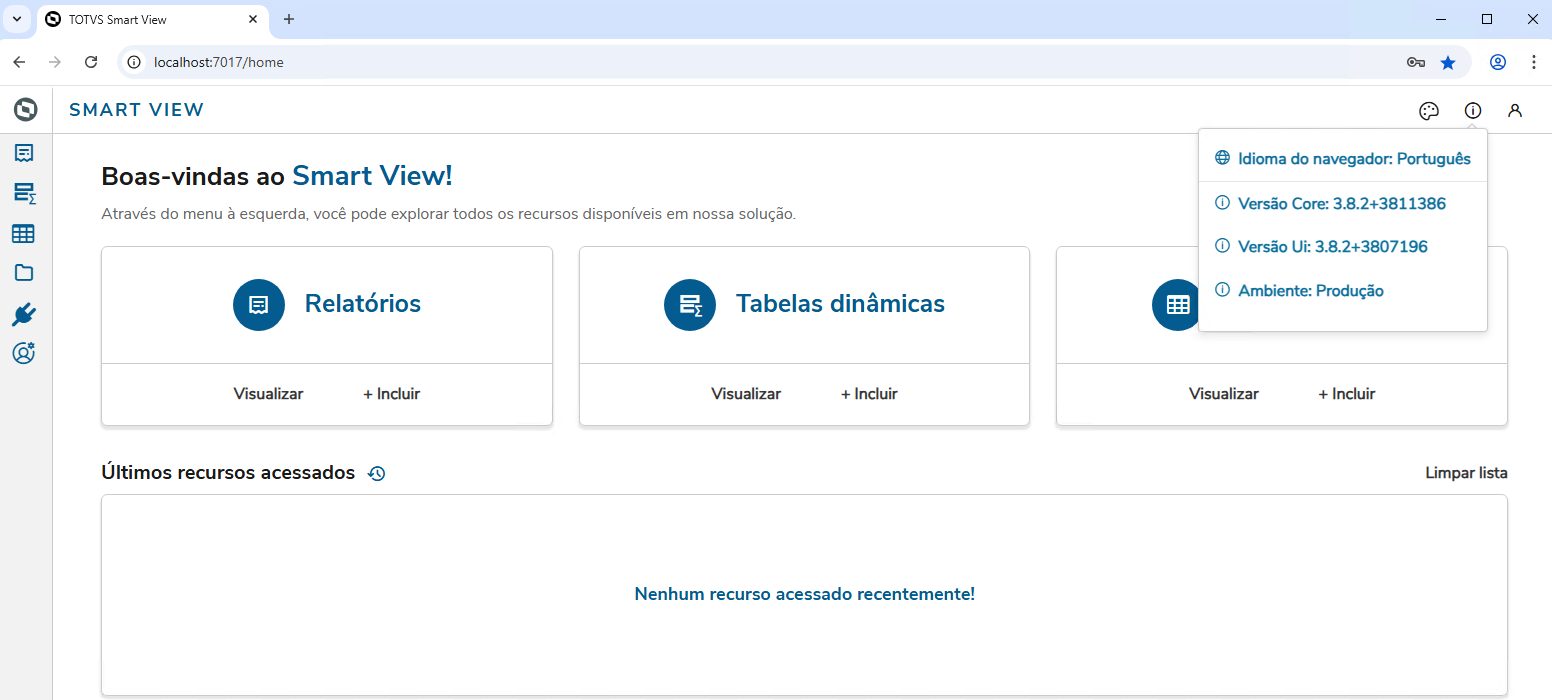View the site information icon in address bar
The height and width of the screenshot is (700, 1552).
click(135, 62)
